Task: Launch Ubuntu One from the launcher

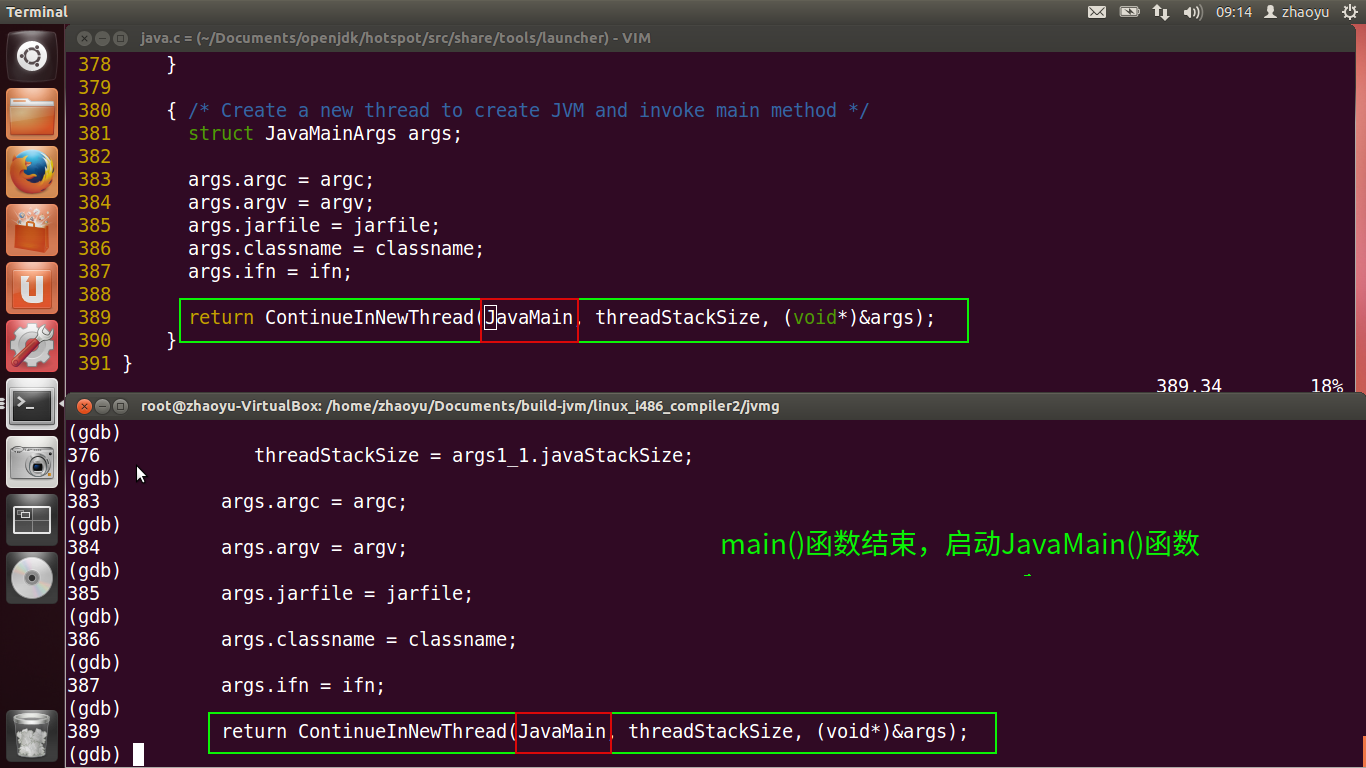Action: pyautogui.click(x=32, y=288)
